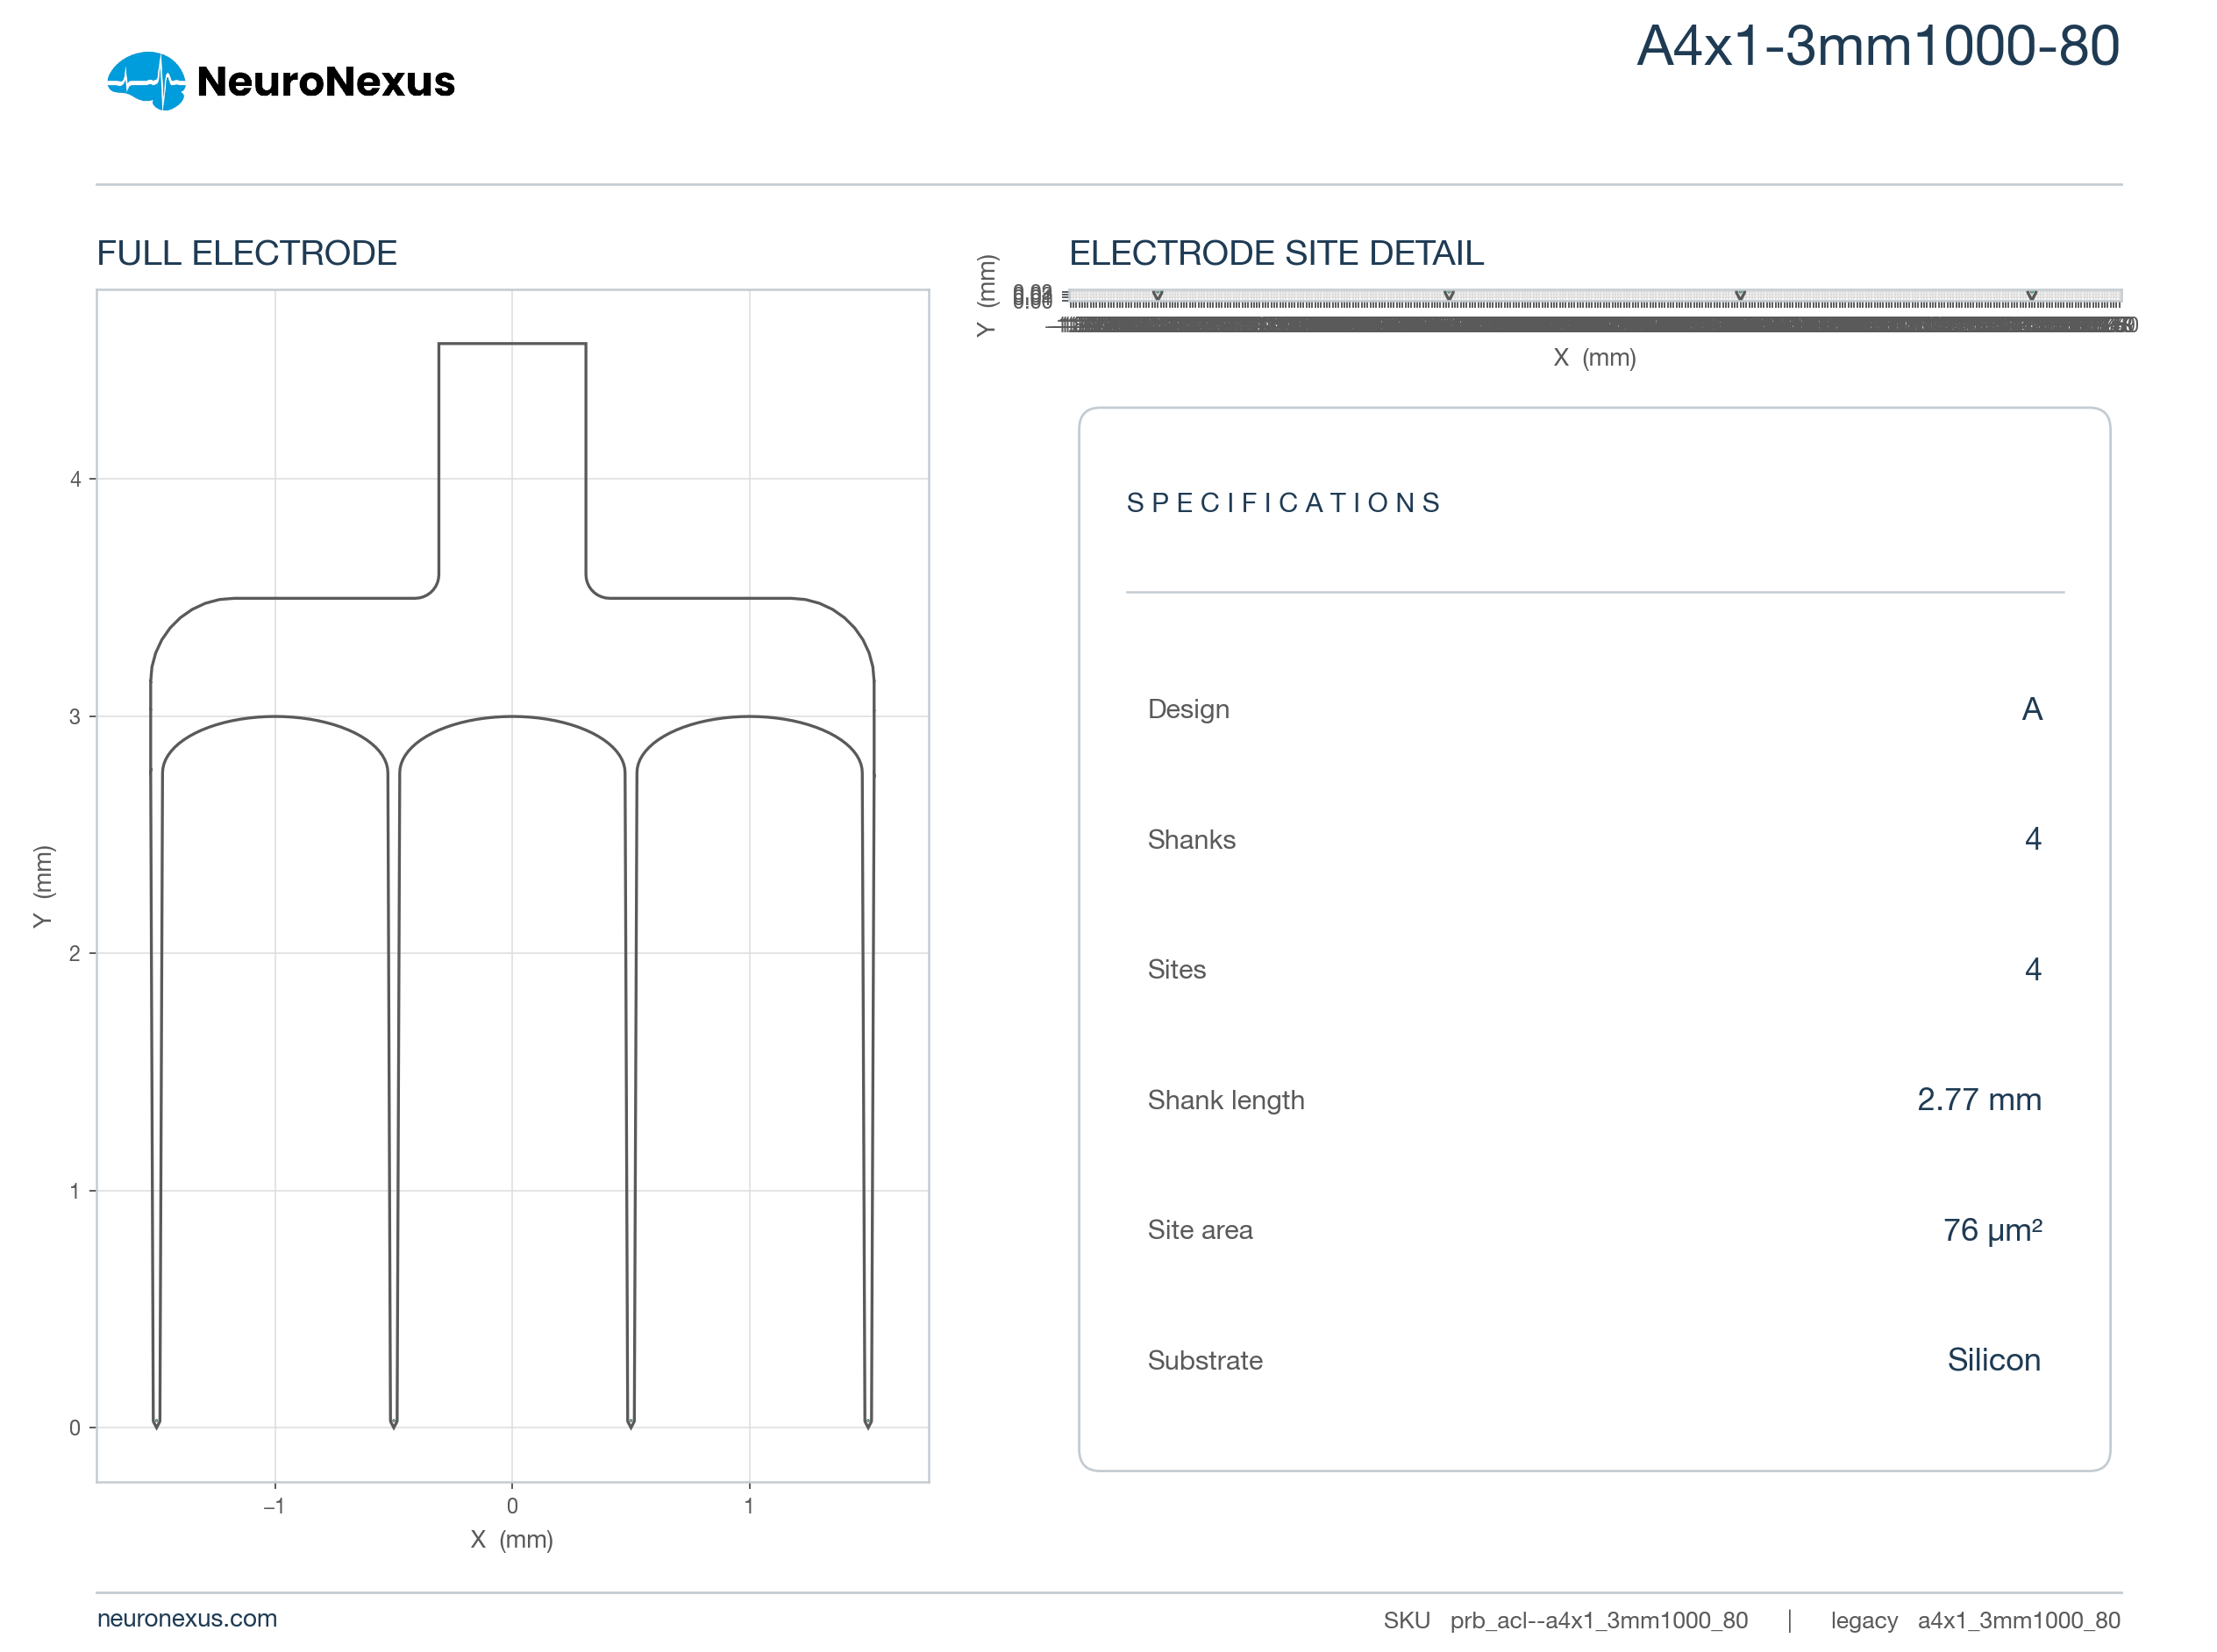Screen dimensions: 2217x1652
Task: Select the 2.77 mm value
Action: [x=1978, y=1099]
